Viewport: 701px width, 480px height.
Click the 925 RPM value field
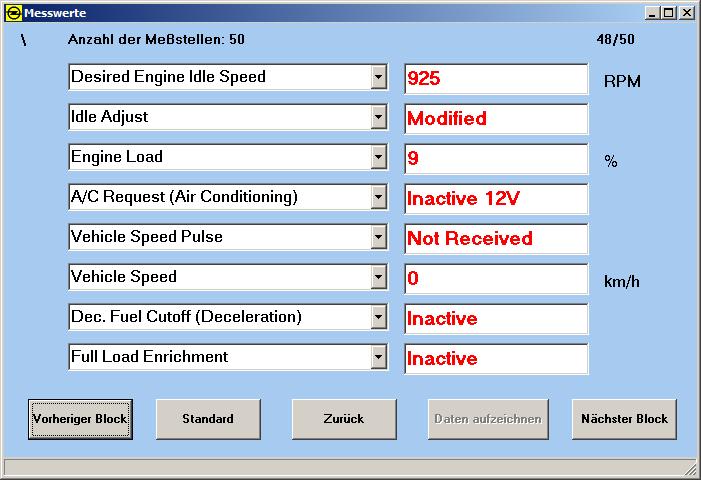coord(496,79)
